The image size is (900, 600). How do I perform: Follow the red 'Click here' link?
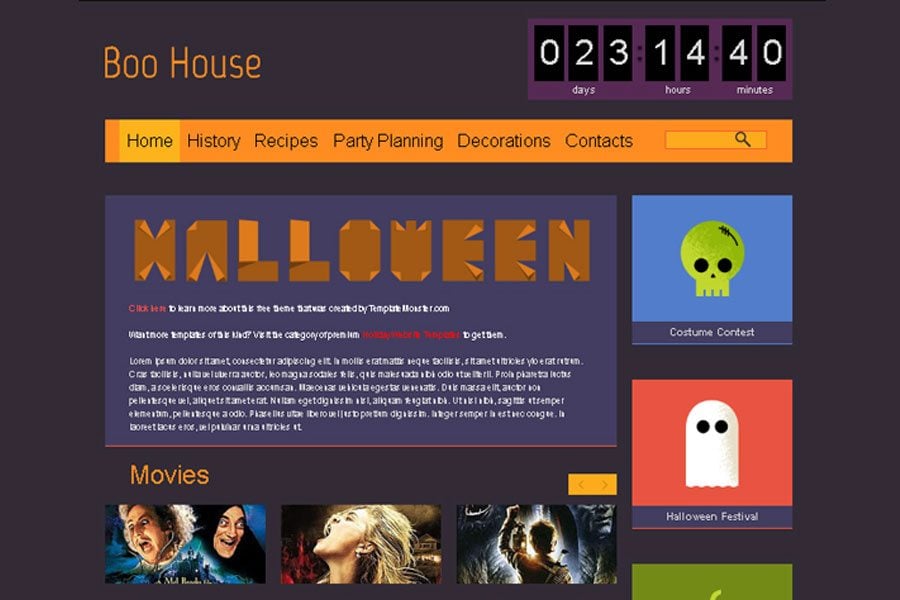coord(148,308)
